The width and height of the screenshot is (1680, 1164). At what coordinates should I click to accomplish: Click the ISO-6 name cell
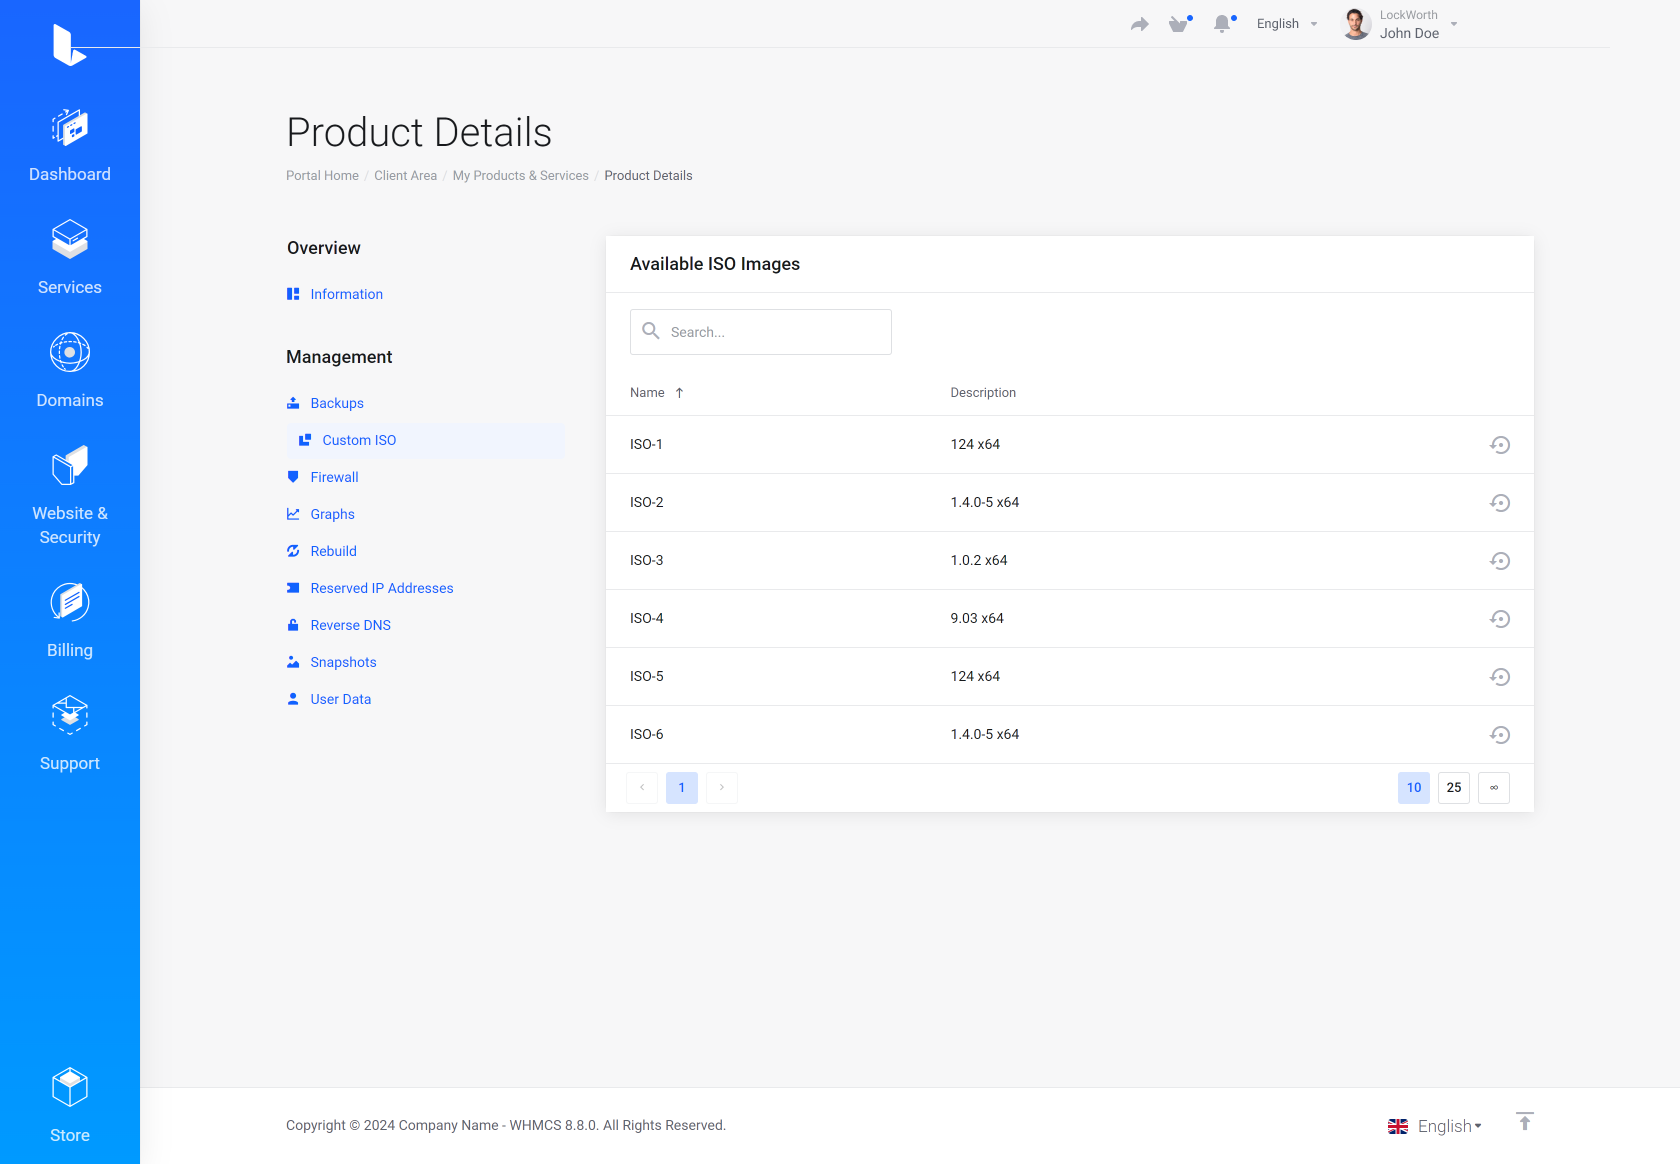pos(647,734)
